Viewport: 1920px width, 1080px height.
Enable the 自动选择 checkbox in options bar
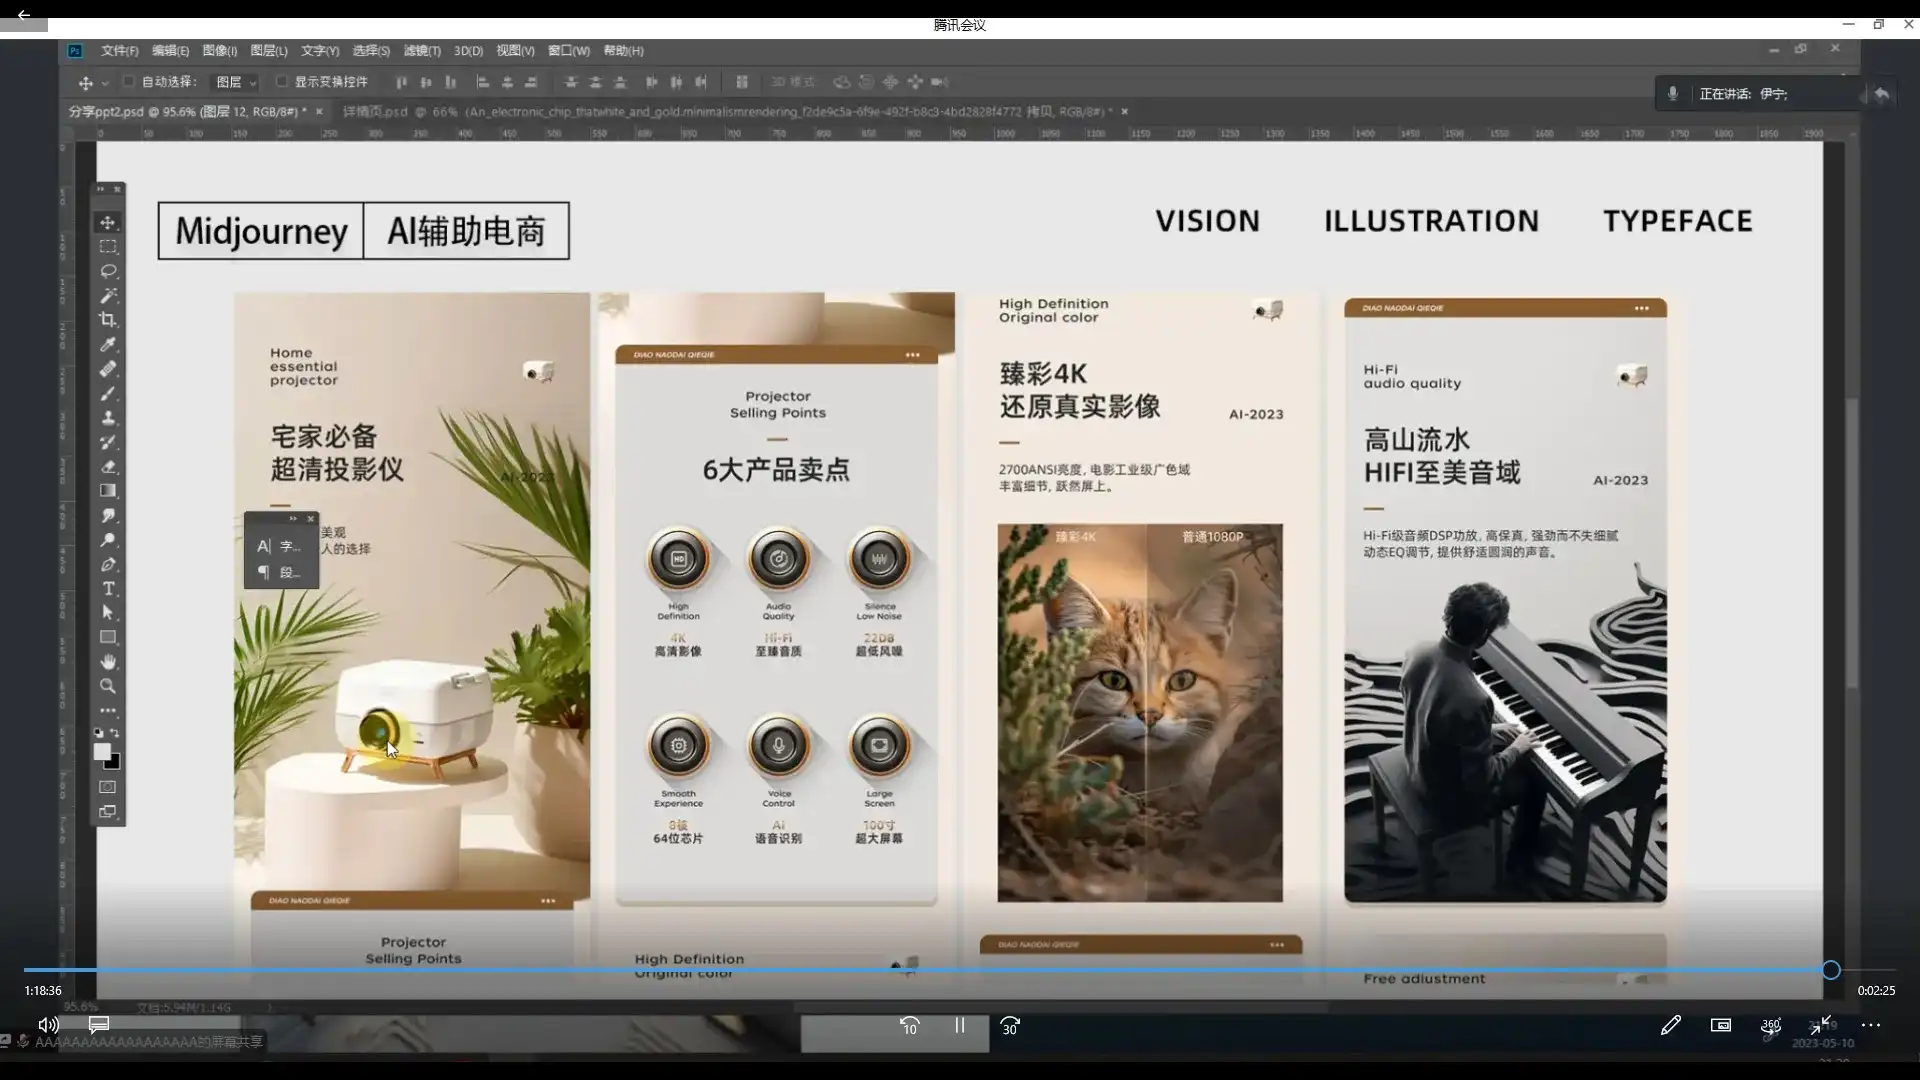click(129, 82)
